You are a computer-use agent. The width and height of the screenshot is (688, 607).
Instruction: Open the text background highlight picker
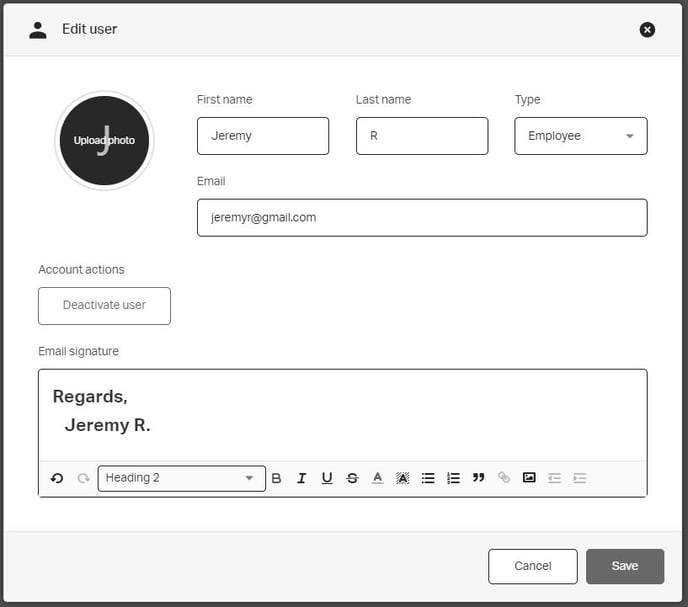402,478
